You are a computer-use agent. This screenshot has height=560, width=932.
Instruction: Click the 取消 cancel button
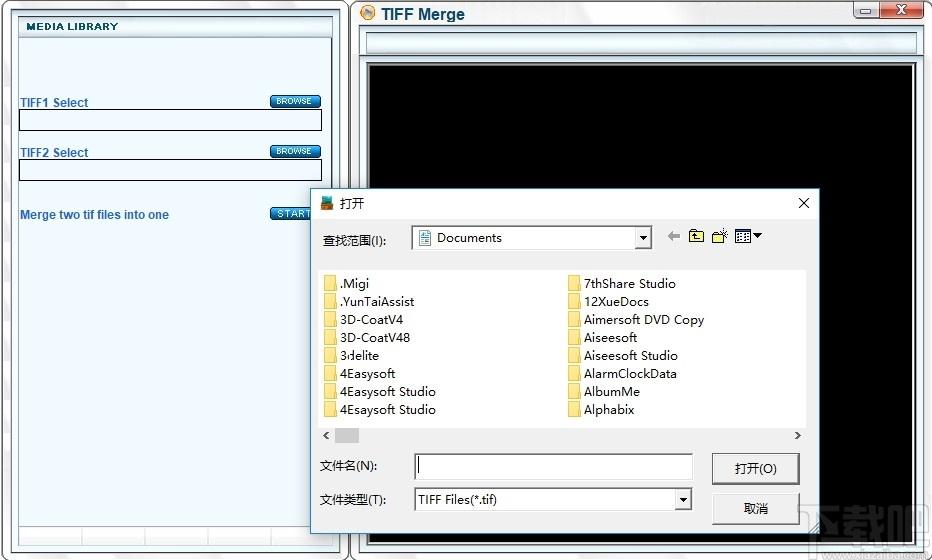click(755, 508)
